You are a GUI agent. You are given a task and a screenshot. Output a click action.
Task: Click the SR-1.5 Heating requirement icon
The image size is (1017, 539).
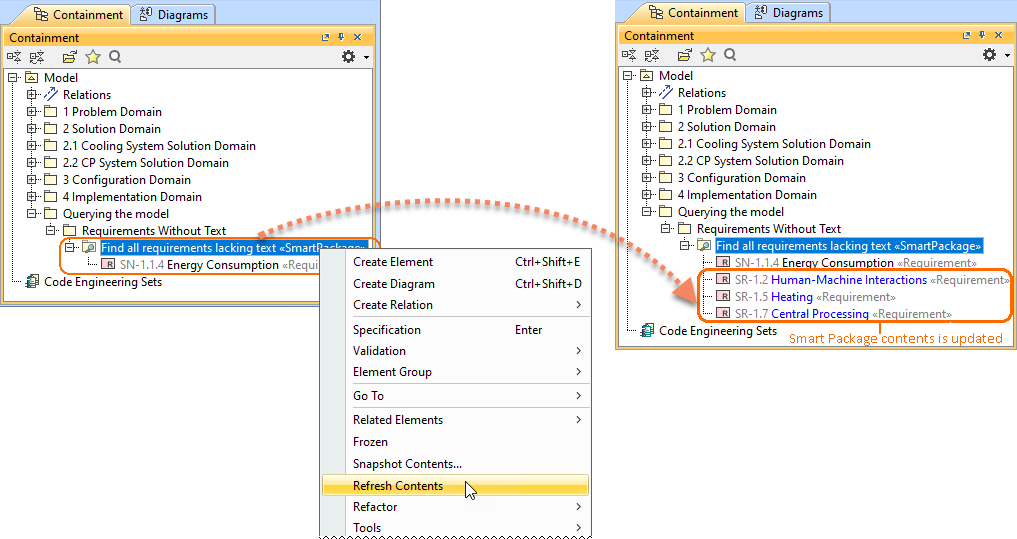click(x=723, y=297)
